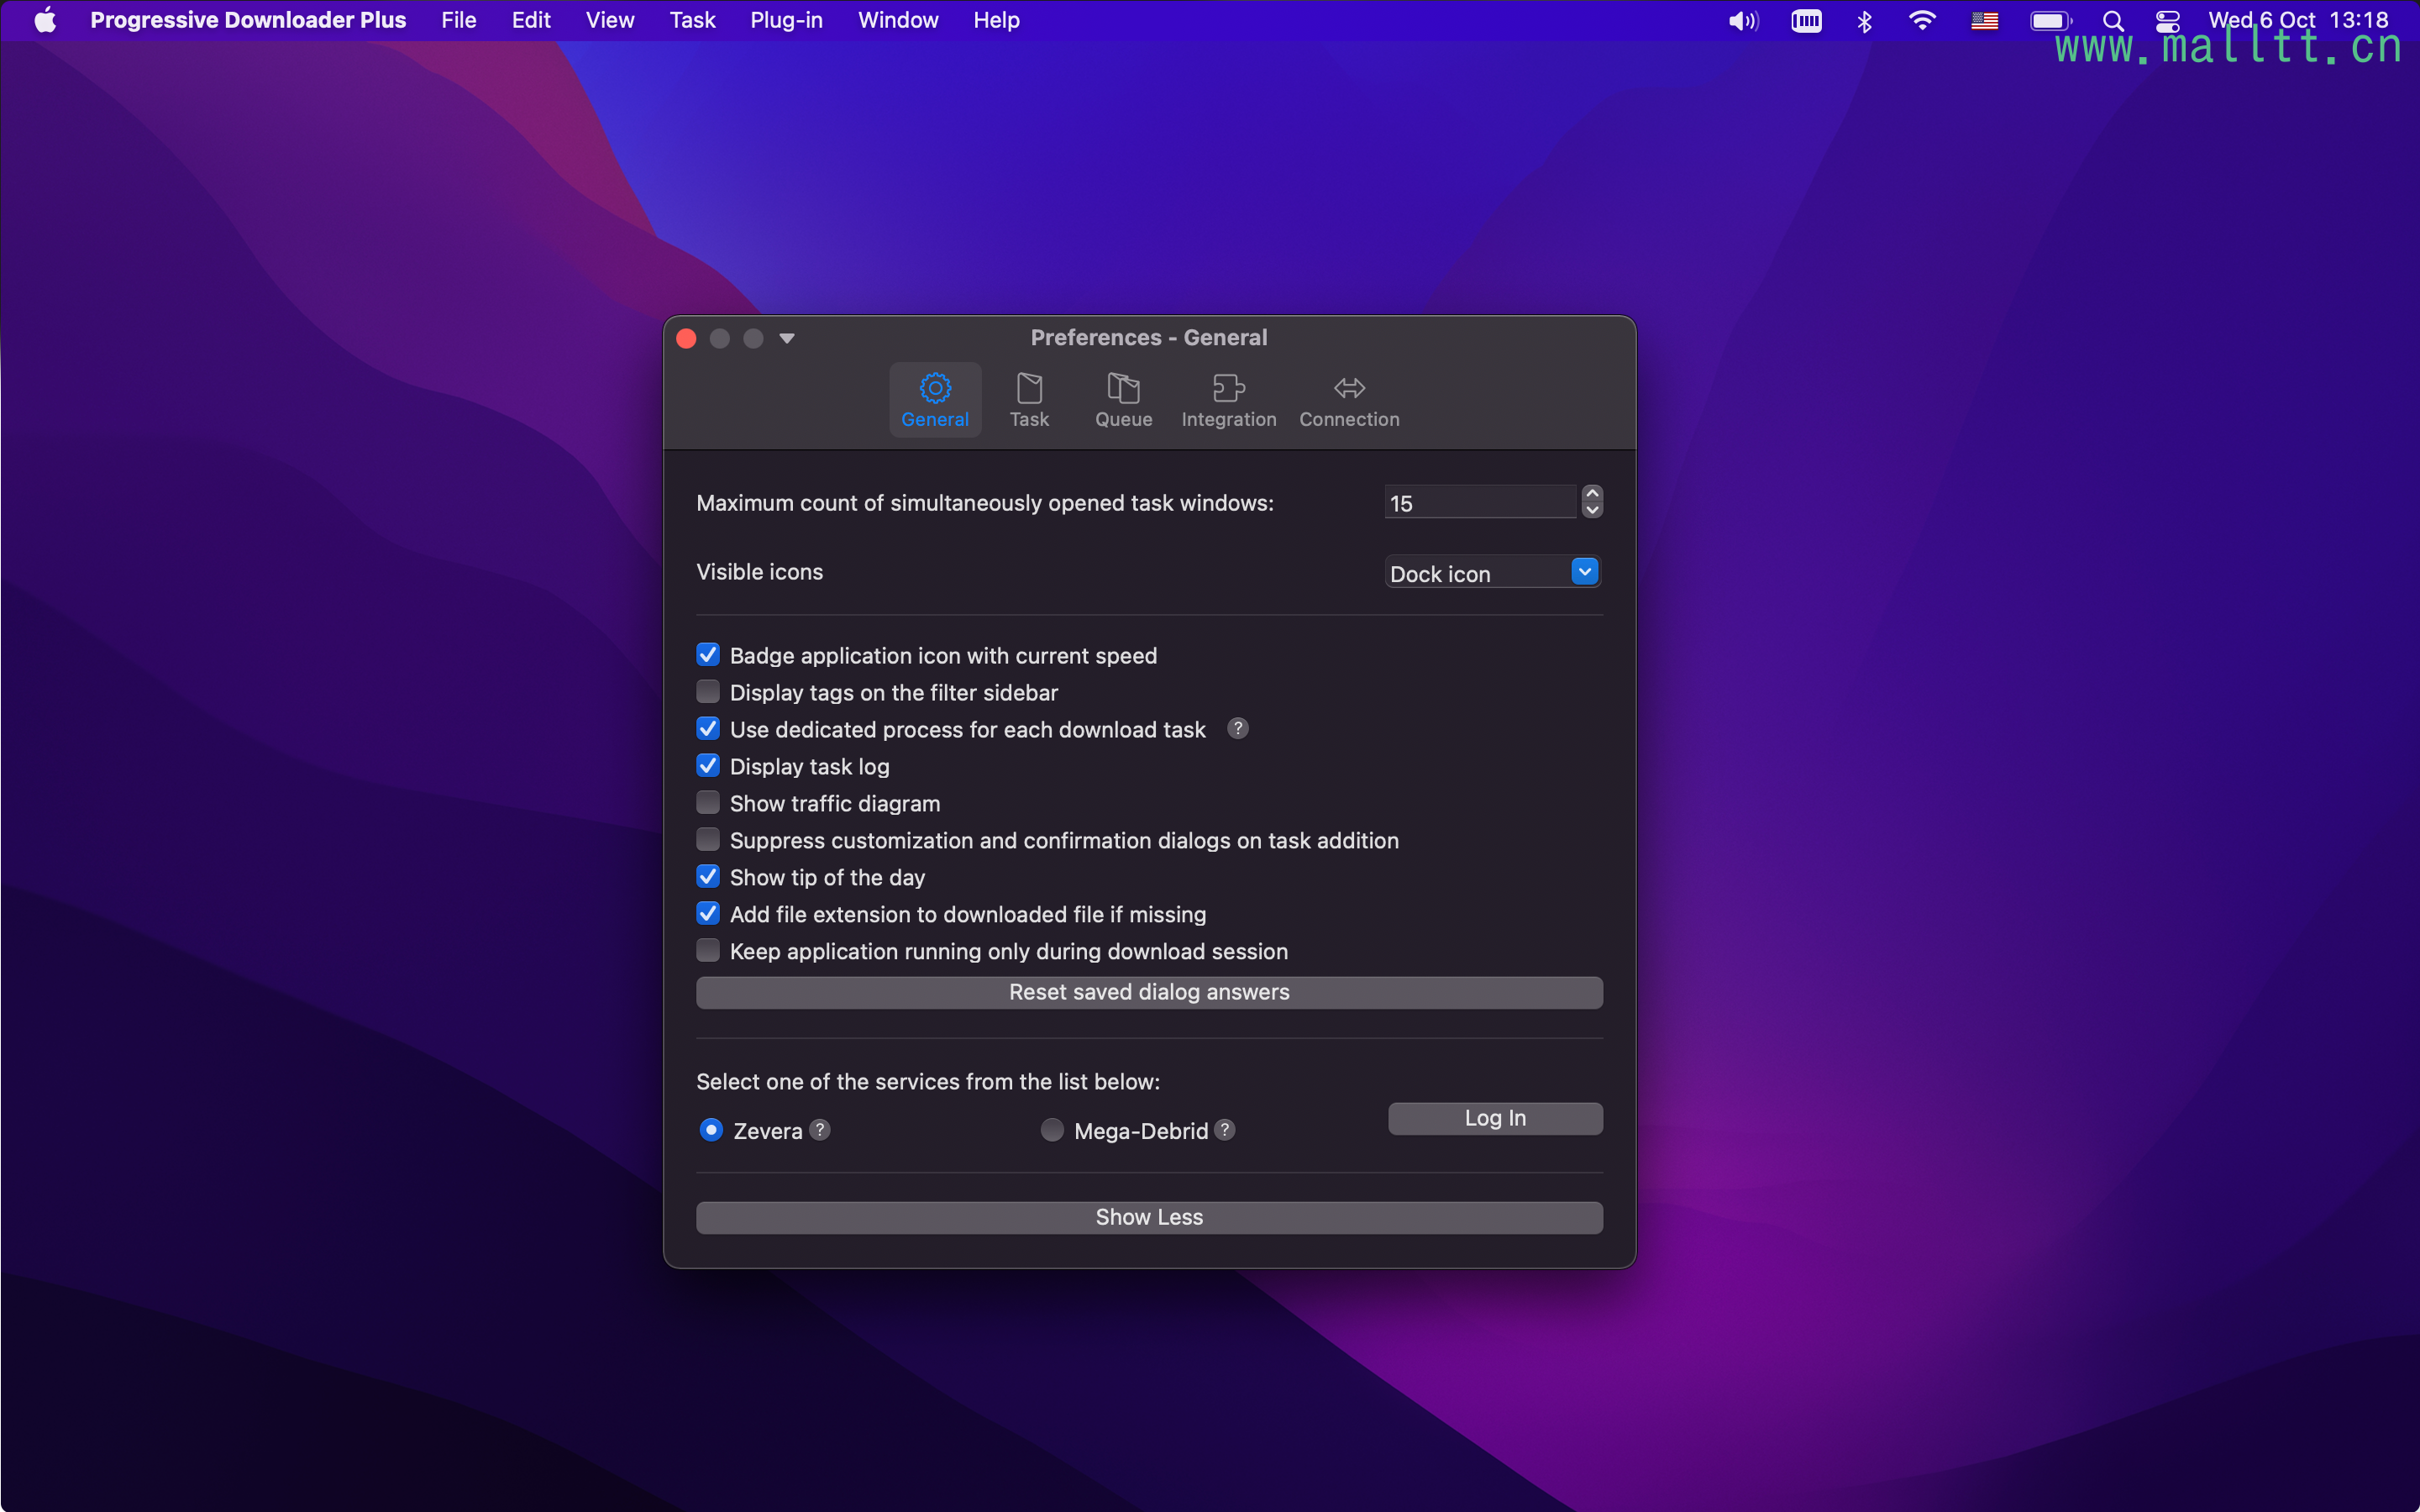
Task: Open the Visible icons Dock icon dropdown
Action: (1493, 573)
